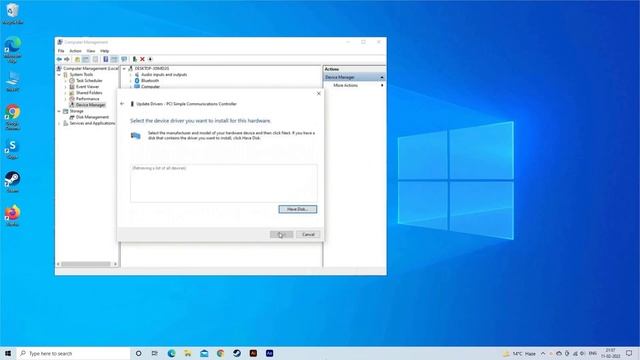The width and height of the screenshot is (640, 360).
Task: Open Steam from the taskbar
Action: [x=237, y=353]
